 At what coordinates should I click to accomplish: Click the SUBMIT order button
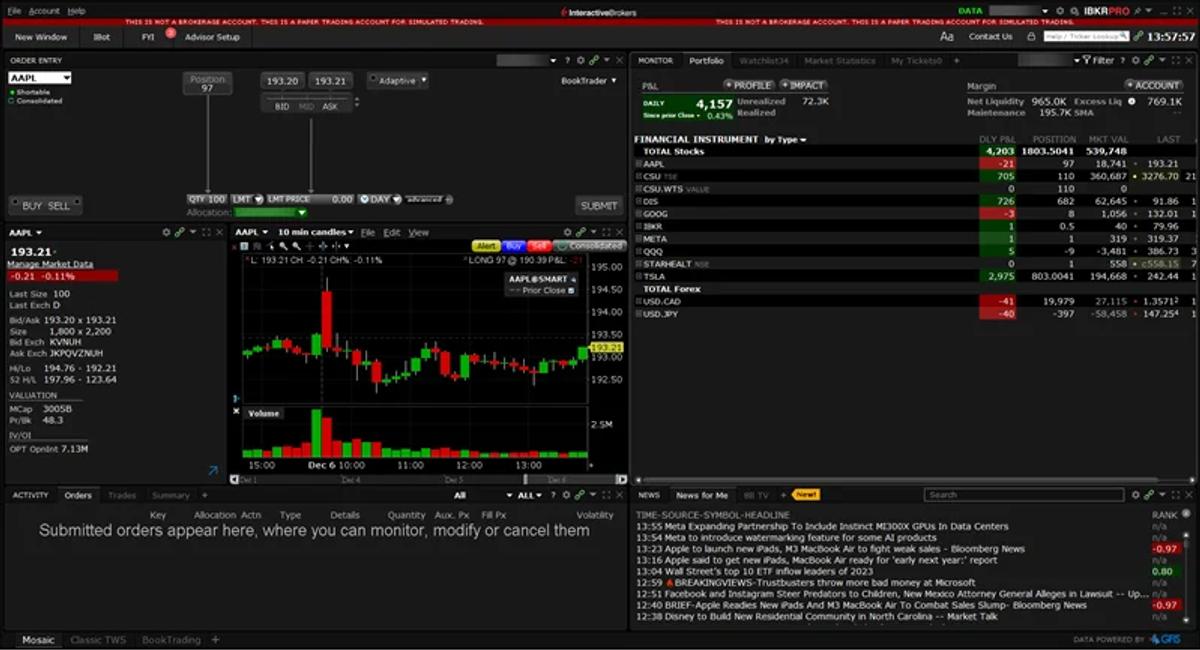point(599,206)
